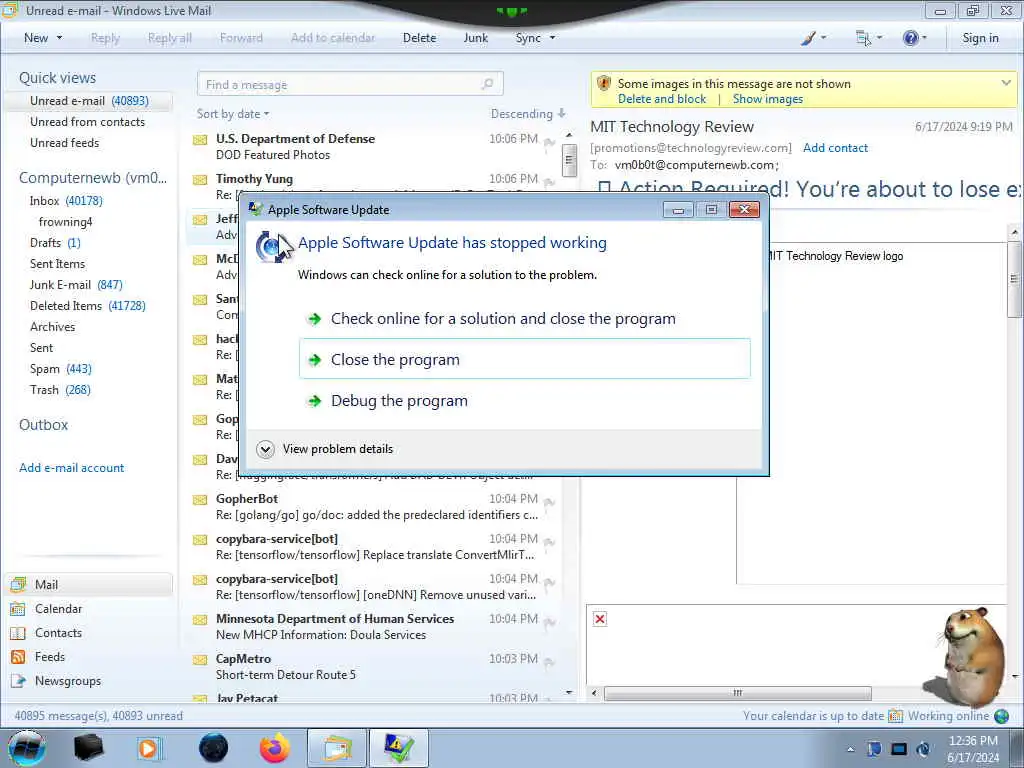
Task: Open the Newsgroups view icon
Action: pyautogui.click(x=18, y=681)
